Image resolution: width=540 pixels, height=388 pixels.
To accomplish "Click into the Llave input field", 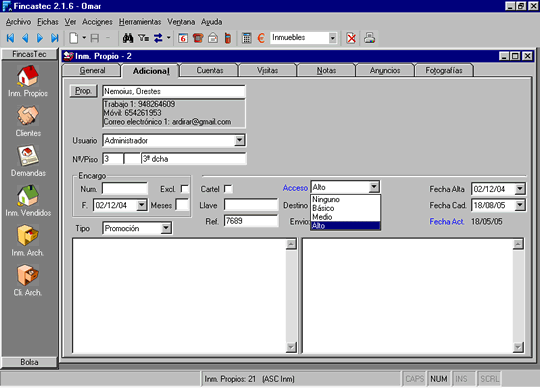I will [x=251, y=205].
